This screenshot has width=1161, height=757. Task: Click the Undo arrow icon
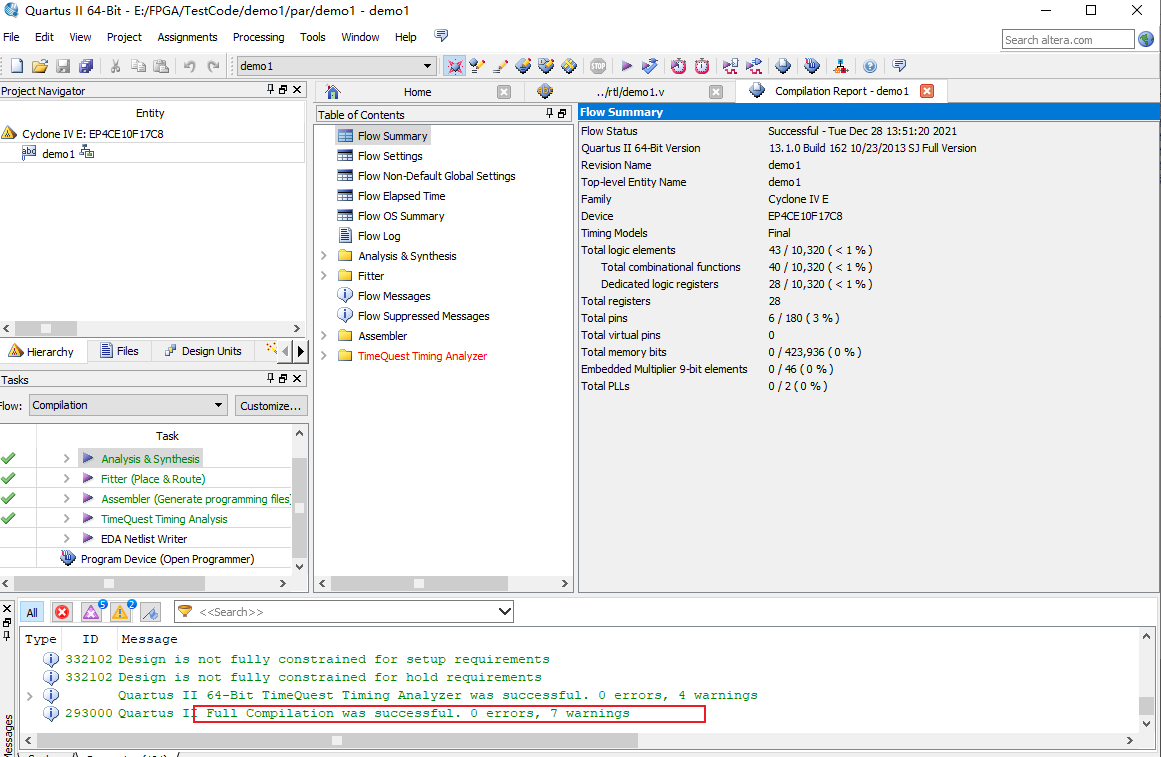pos(190,66)
